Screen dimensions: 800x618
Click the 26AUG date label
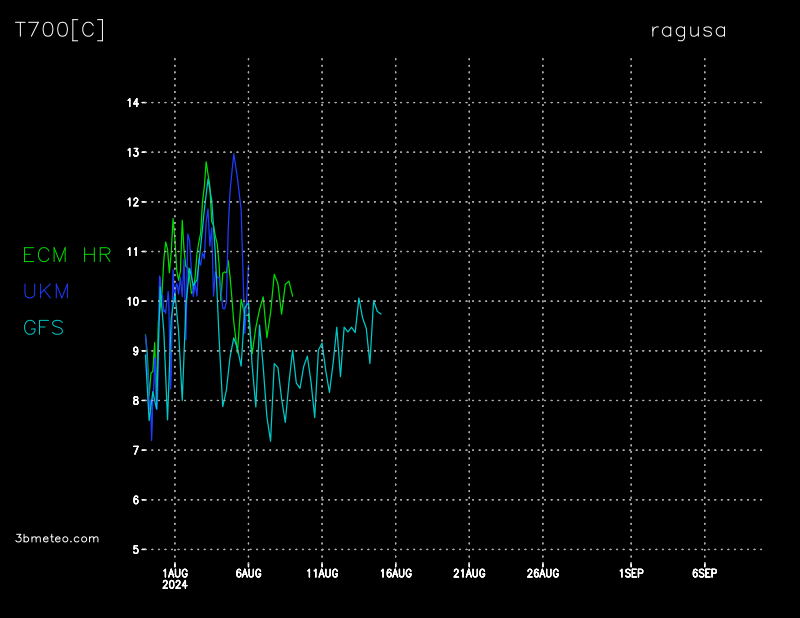coord(543,574)
